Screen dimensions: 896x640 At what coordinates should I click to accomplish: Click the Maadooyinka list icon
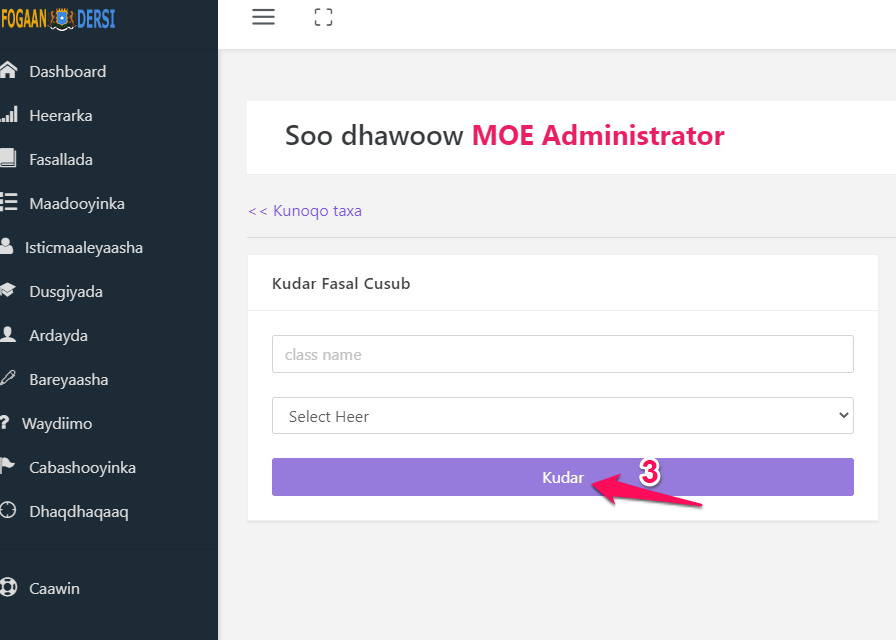click(9, 202)
